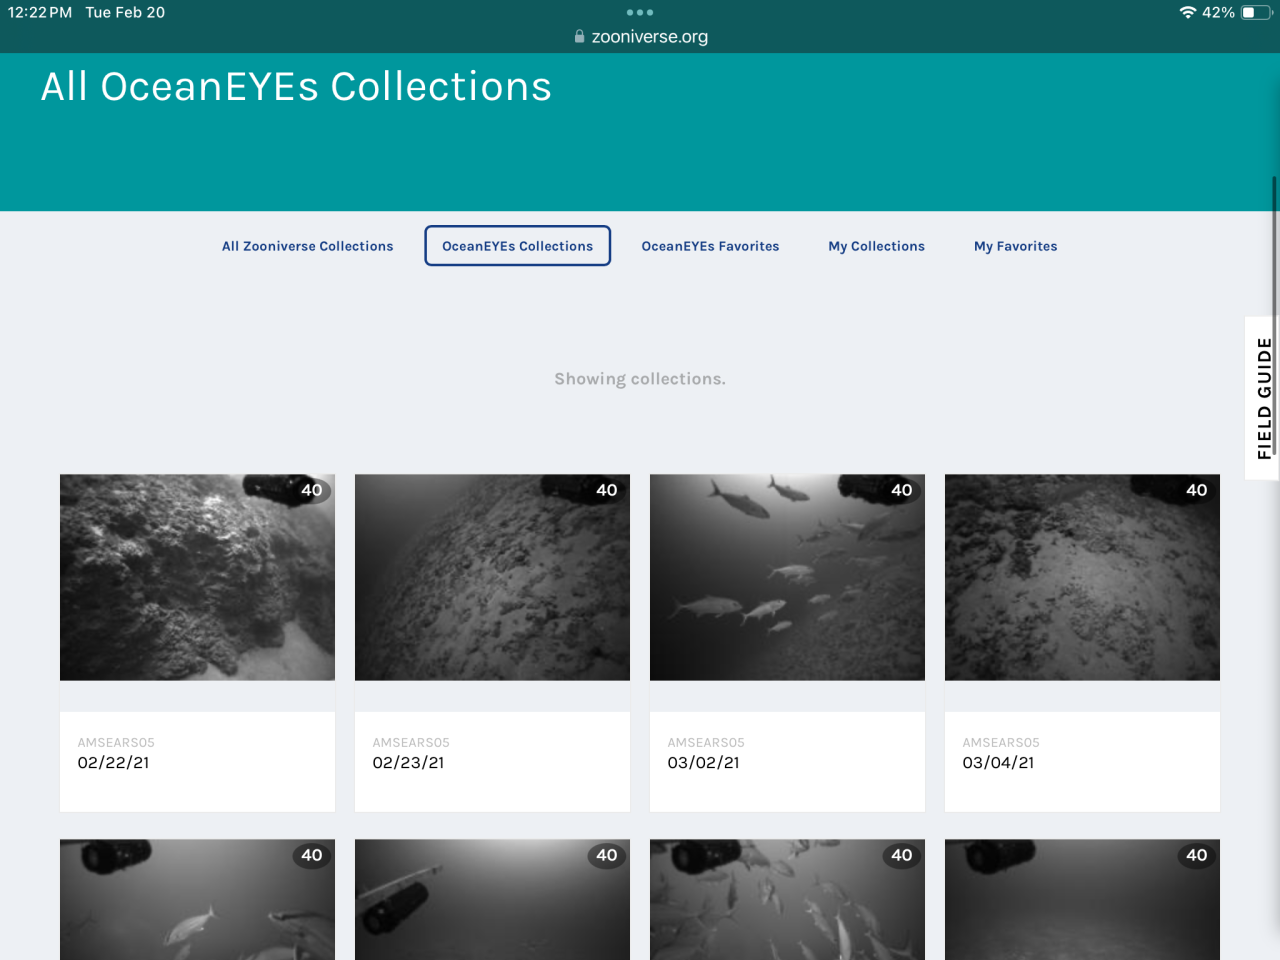The height and width of the screenshot is (960, 1280).
Task: Click the 03/04/21 collection title
Action: (999, 763)
